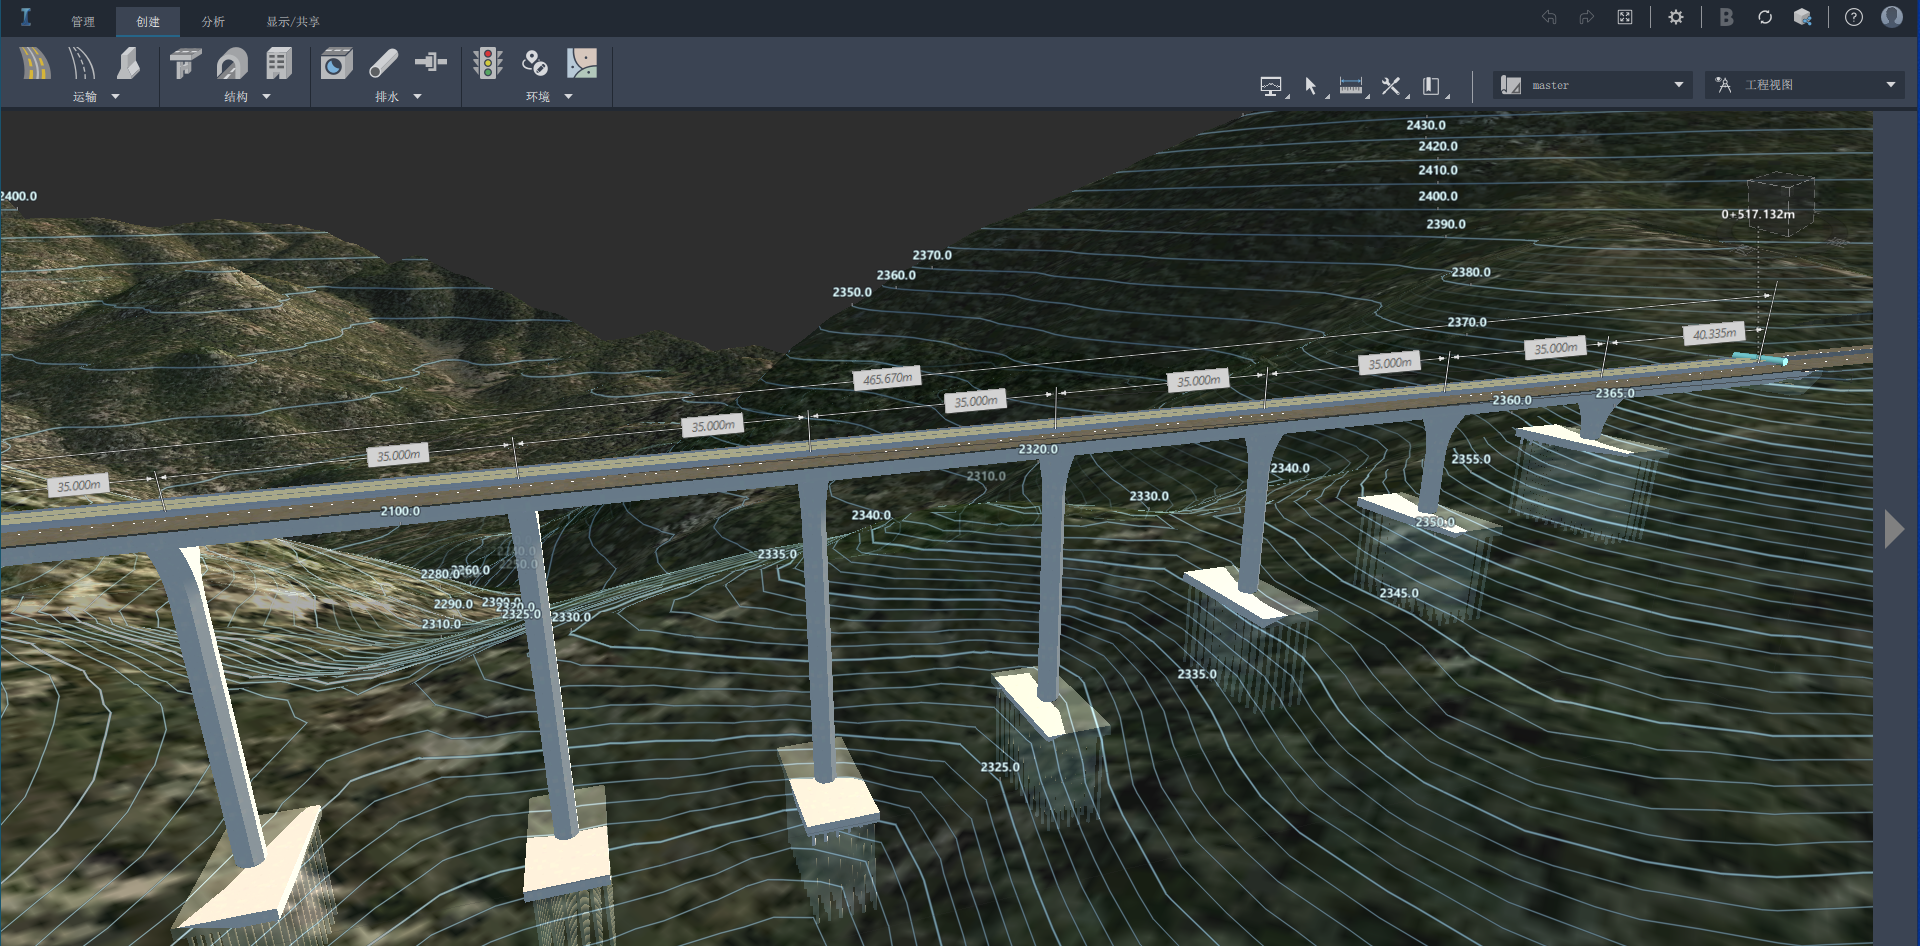Choose the pipe connector tool
This screenshot has height=946, width=1920.
(x=431, y=62)
